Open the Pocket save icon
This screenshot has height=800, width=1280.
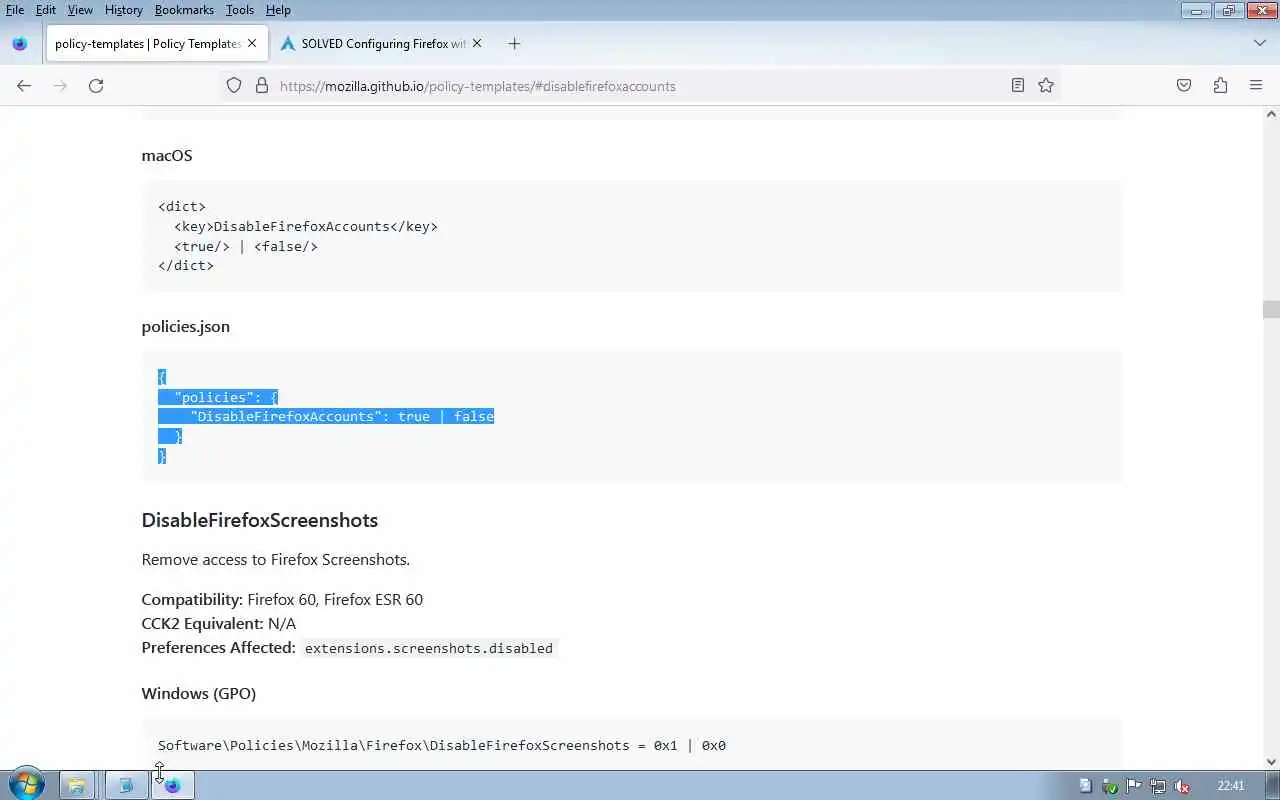(x=1184, y=86)
